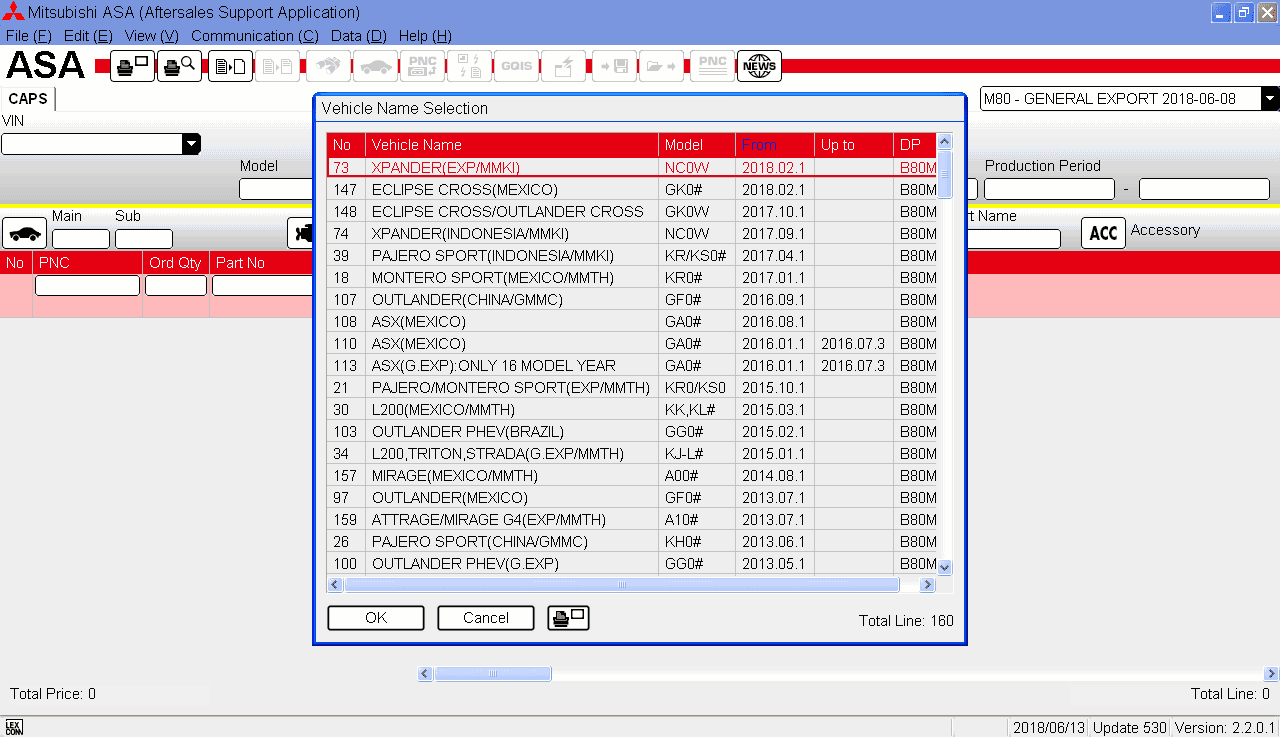The image size is (1280, 737).
Task: Open the Help menu
Action: click(425, 36)
